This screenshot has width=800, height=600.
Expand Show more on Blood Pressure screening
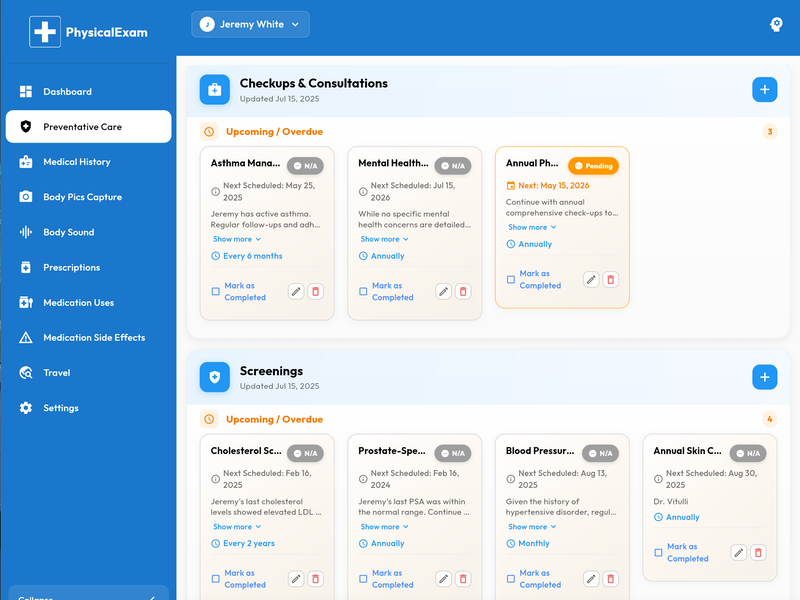(x=529, y=526)
